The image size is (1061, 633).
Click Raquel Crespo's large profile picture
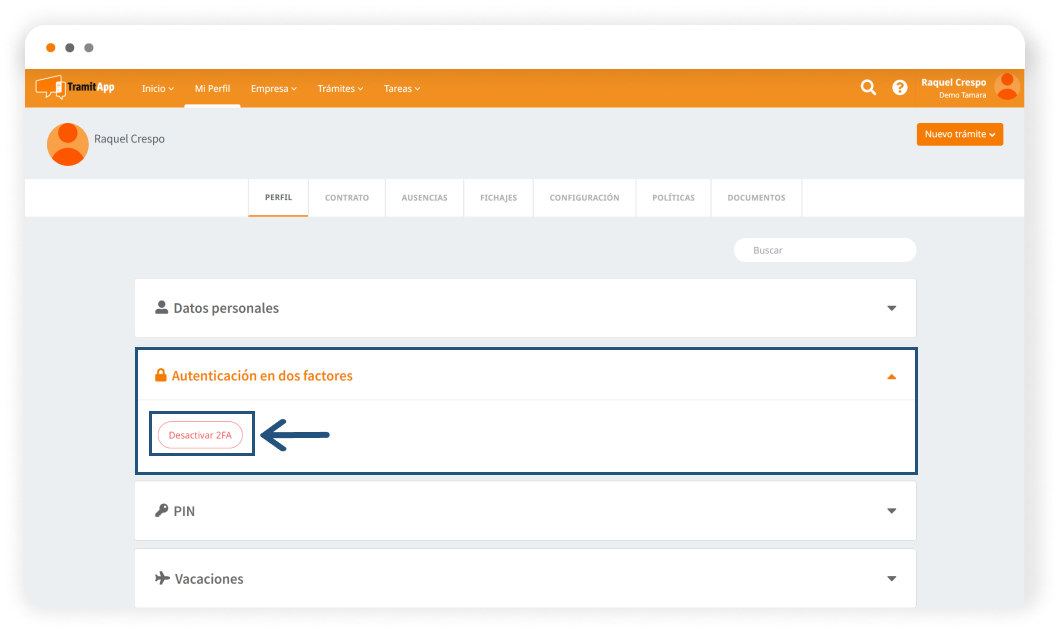(68, 144)
